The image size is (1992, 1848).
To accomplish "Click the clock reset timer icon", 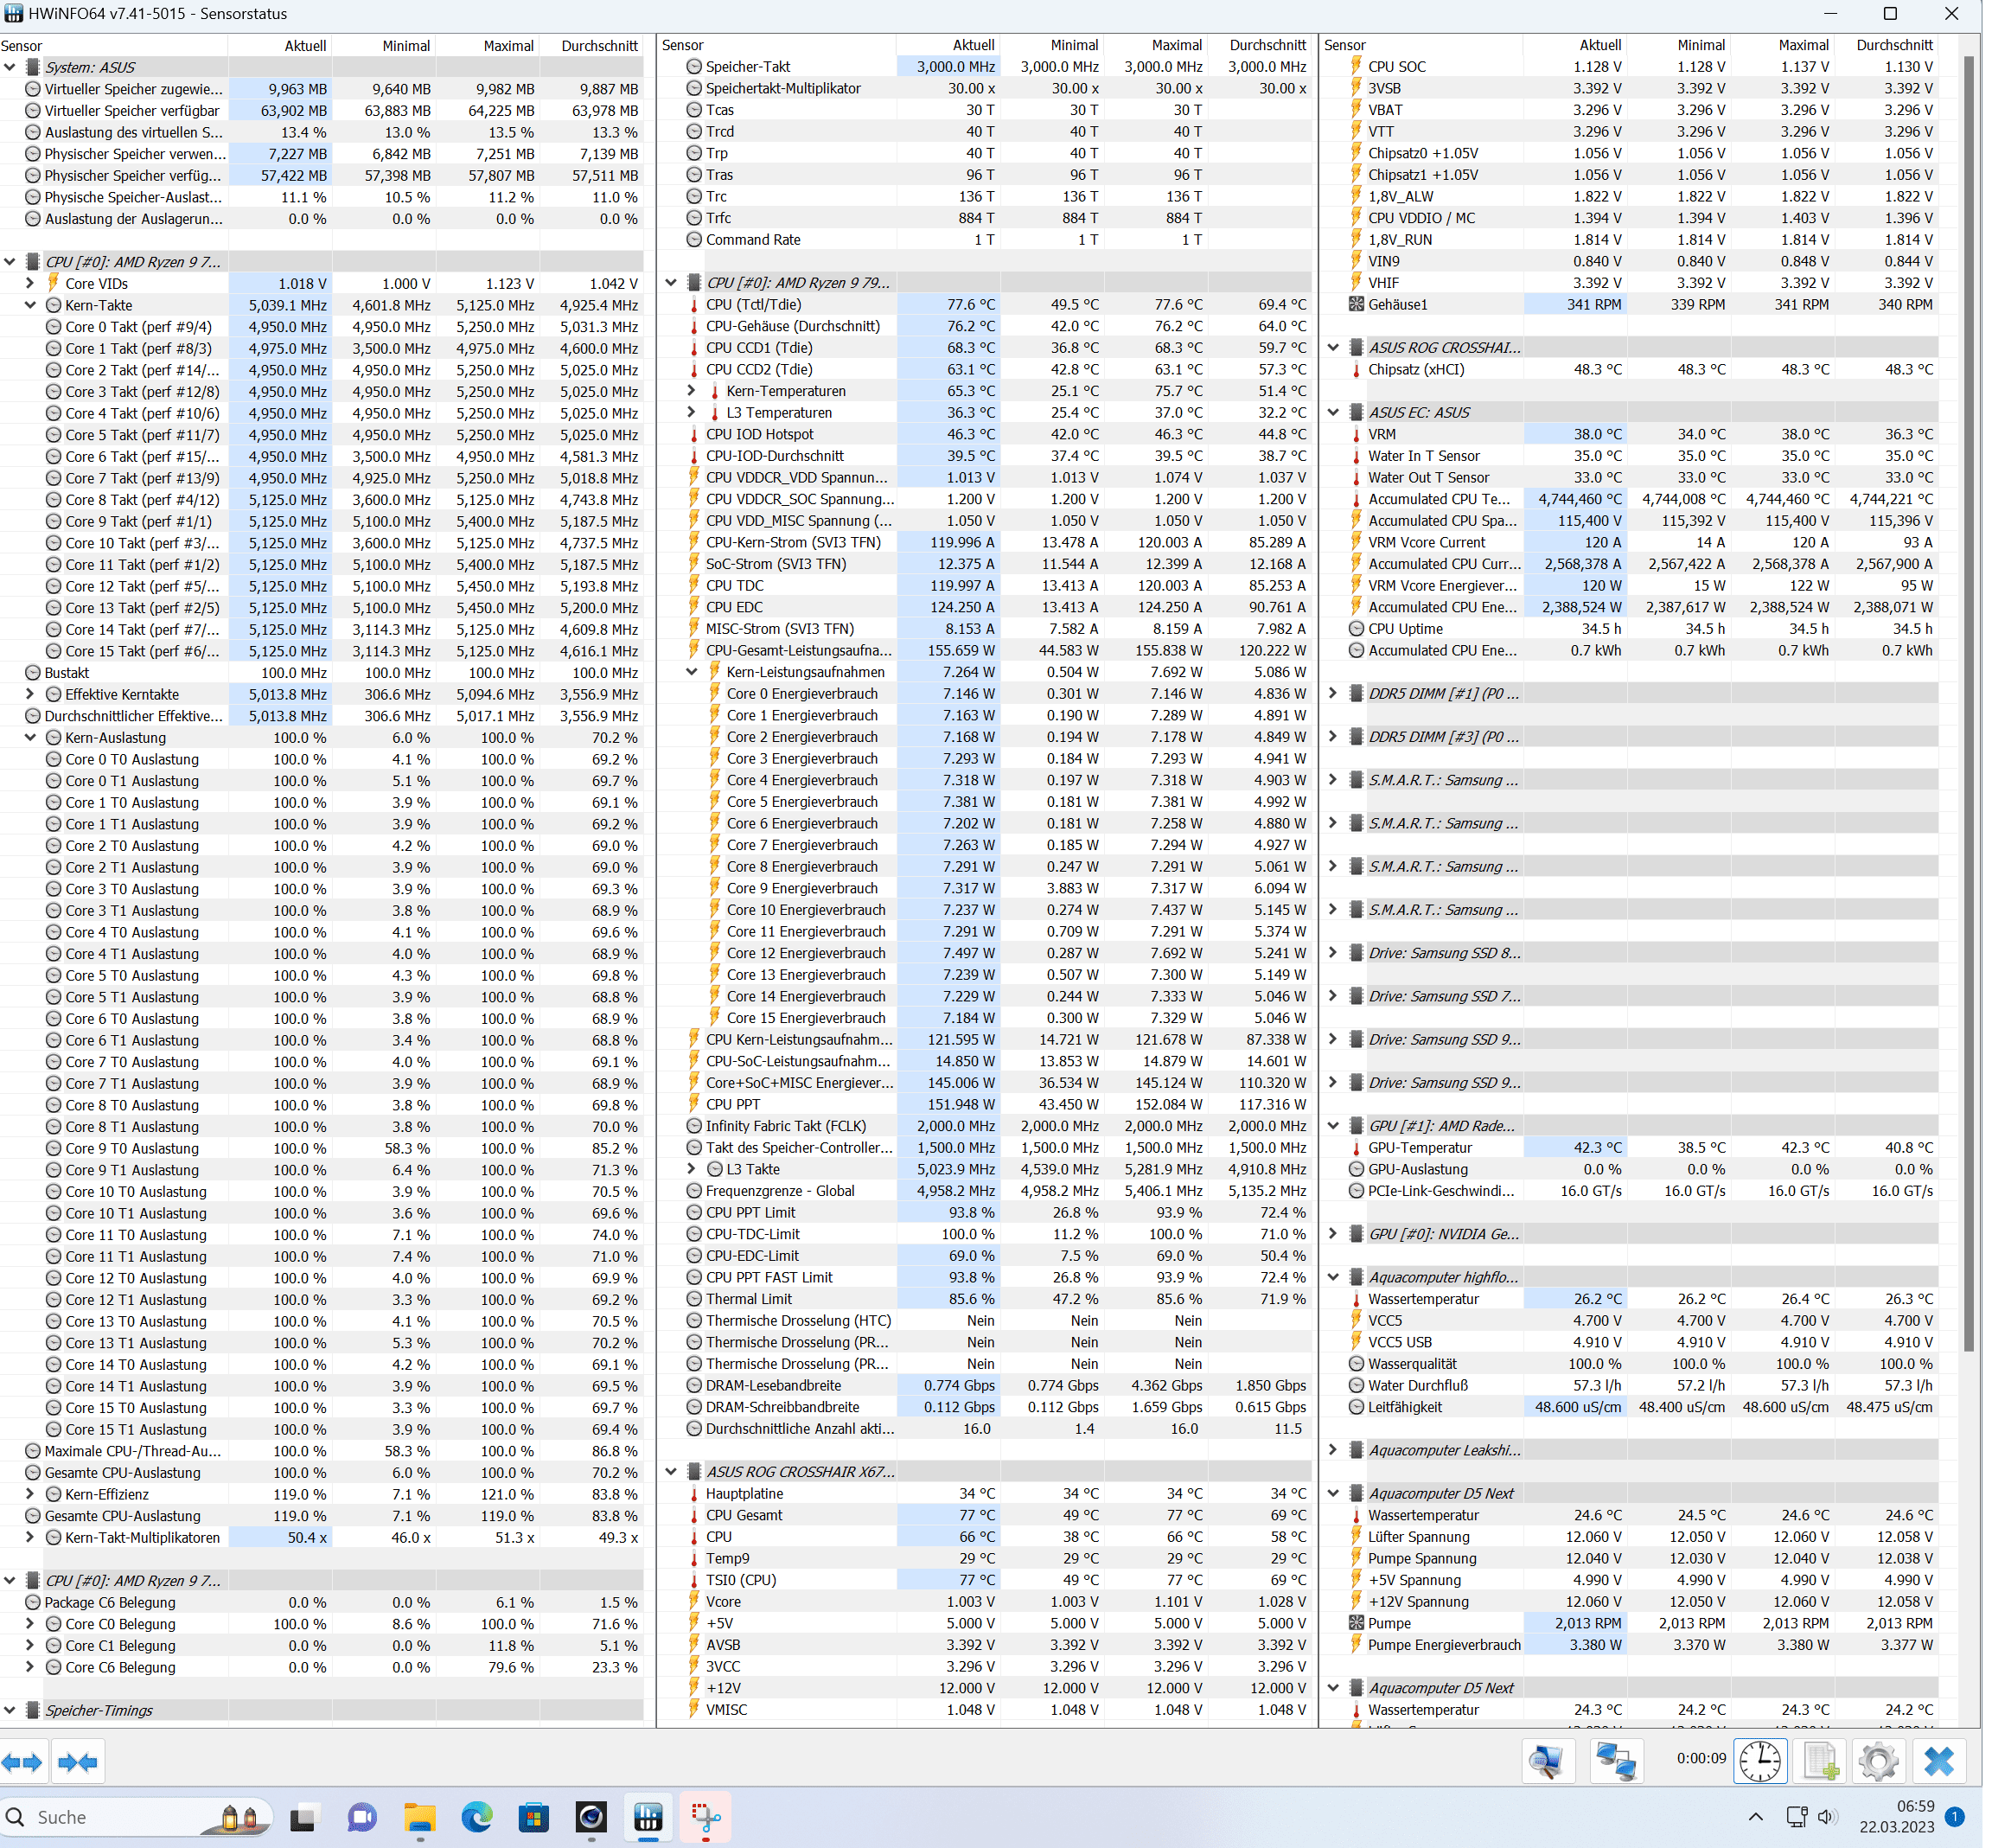I will pos(1760,1761).
